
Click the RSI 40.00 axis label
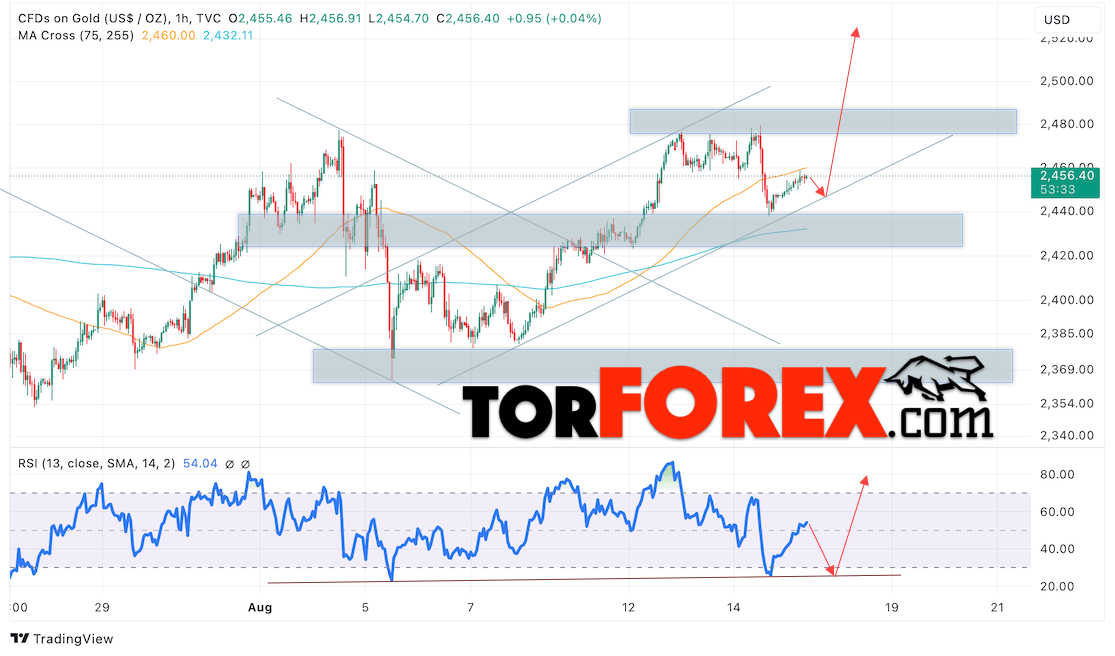tap(1057, 549)
